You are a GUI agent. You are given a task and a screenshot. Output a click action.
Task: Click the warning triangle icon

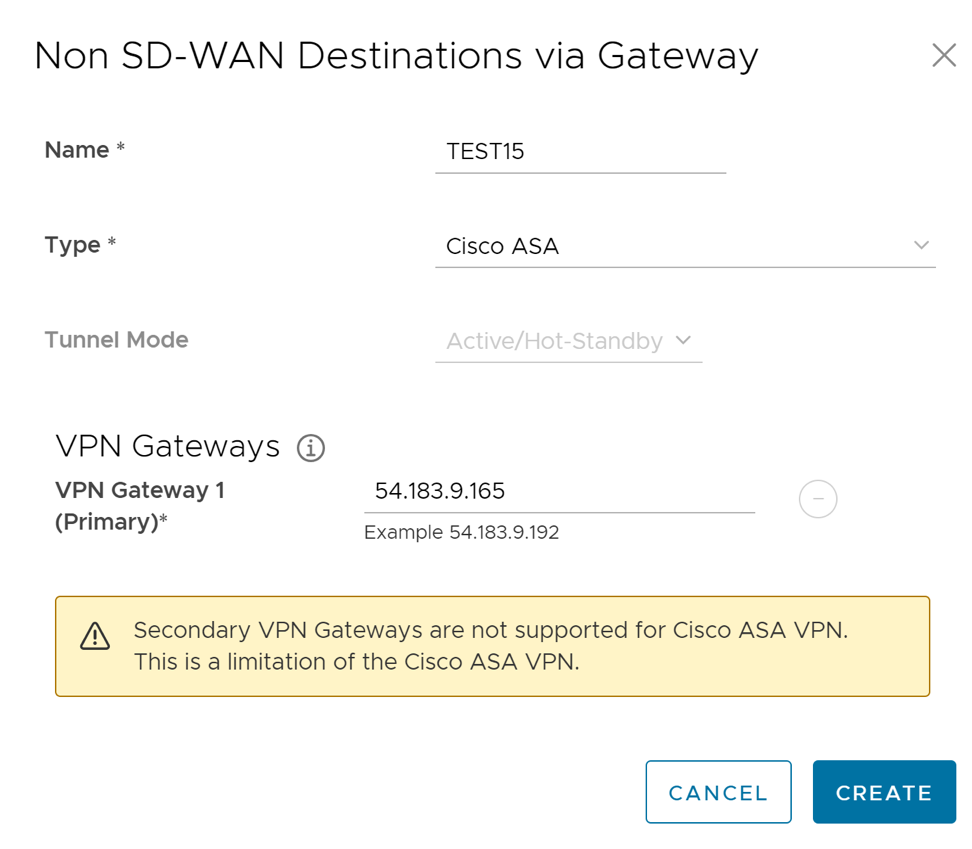(x=95, y=636)
